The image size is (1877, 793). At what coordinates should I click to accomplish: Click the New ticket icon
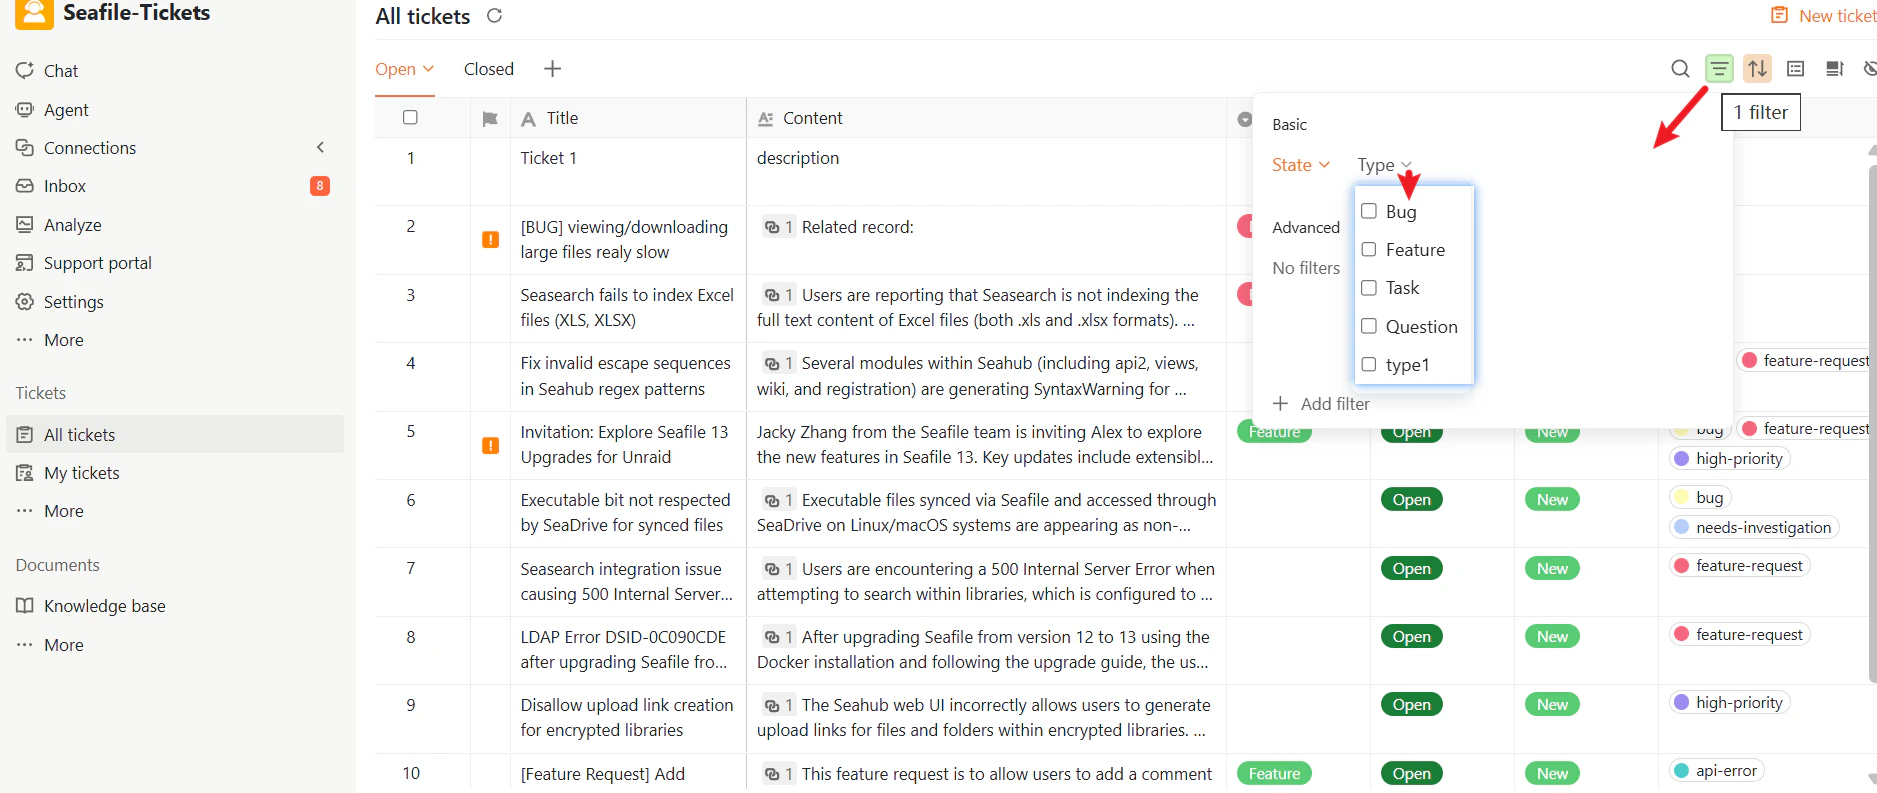point(1780,16)
